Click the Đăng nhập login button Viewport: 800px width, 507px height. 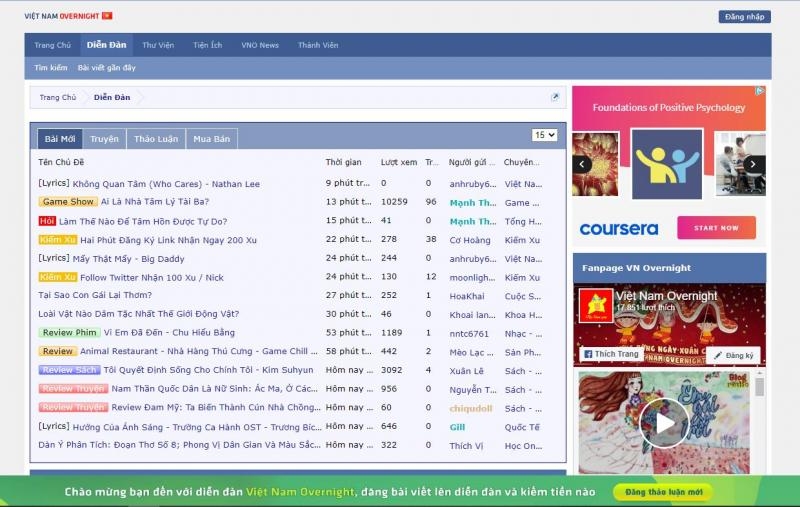click(744, 17)
